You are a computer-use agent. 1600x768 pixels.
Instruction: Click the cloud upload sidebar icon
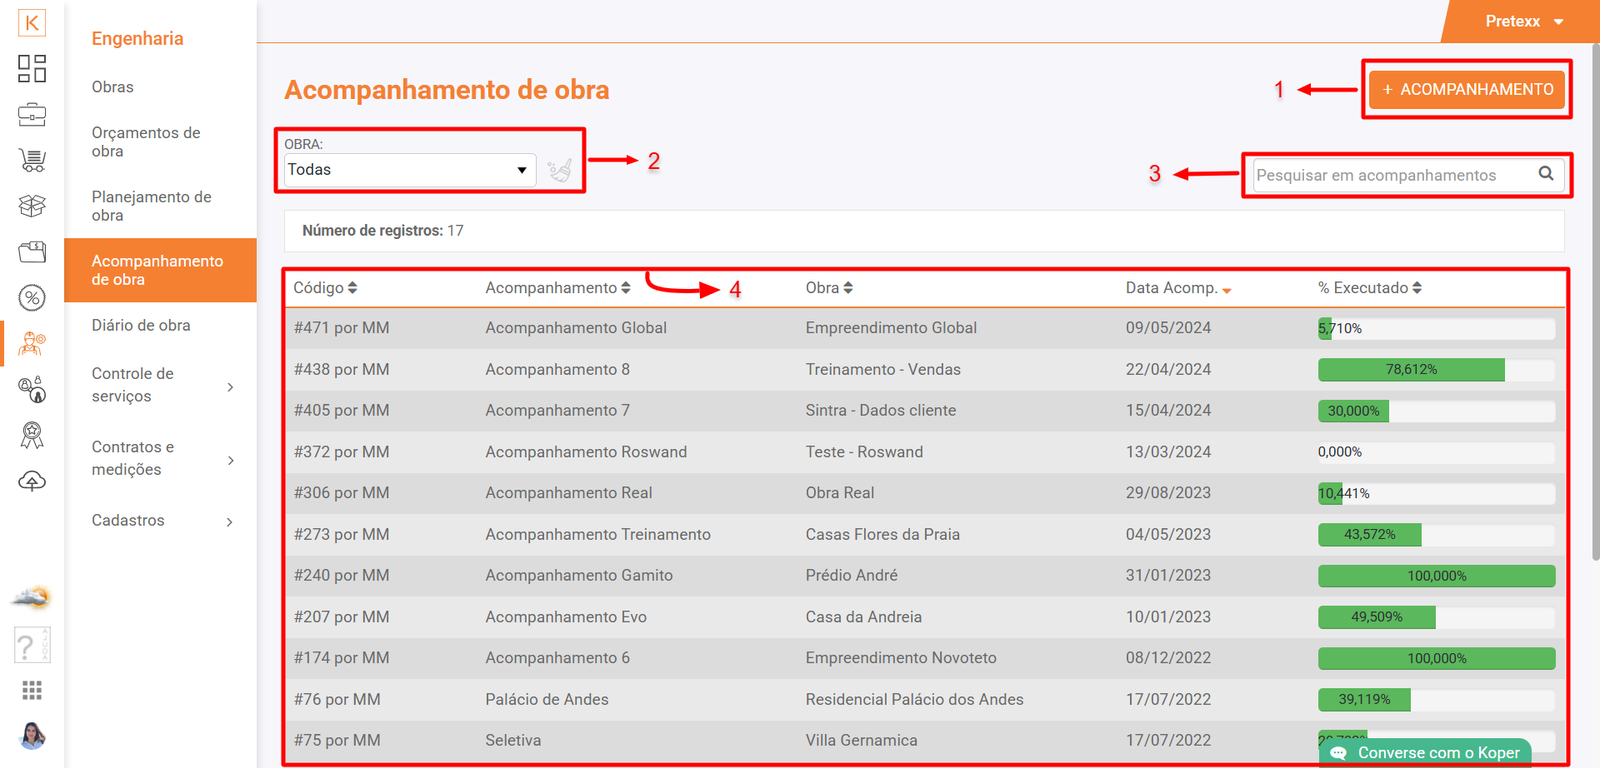tap(32, 482)
